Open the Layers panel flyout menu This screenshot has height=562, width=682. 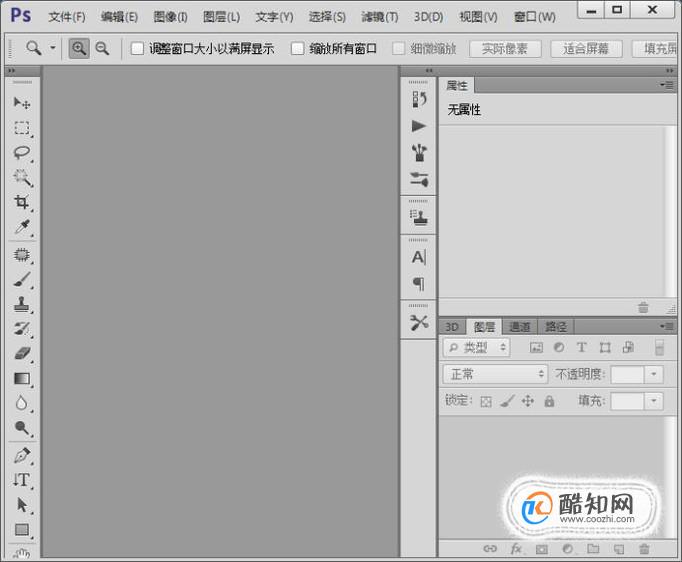pos(667,326)
